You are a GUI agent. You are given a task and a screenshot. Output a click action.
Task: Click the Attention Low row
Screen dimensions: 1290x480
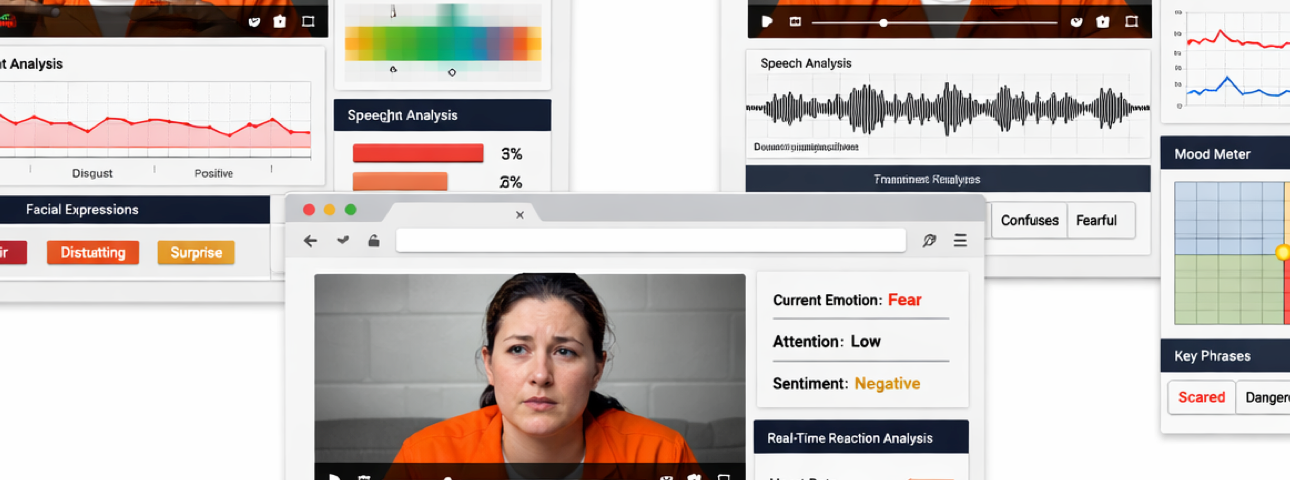861,341
